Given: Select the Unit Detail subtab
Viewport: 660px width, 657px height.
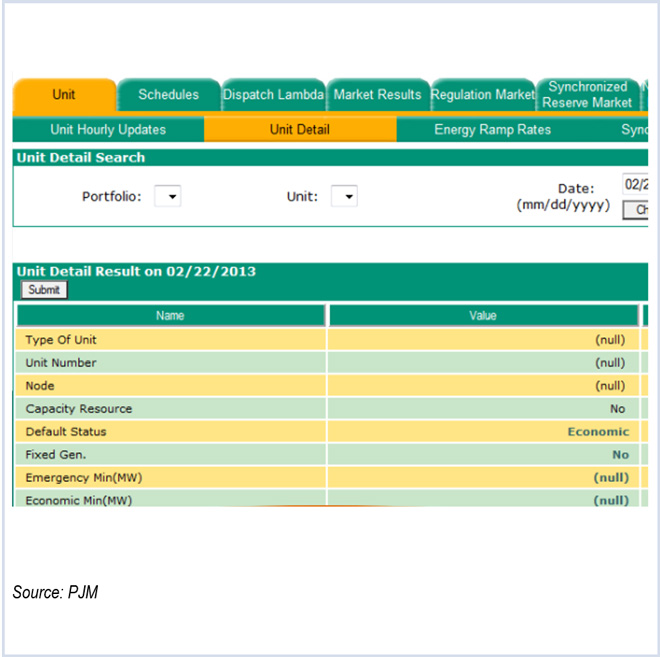Looking at the screenshot, I should (300, 130).
